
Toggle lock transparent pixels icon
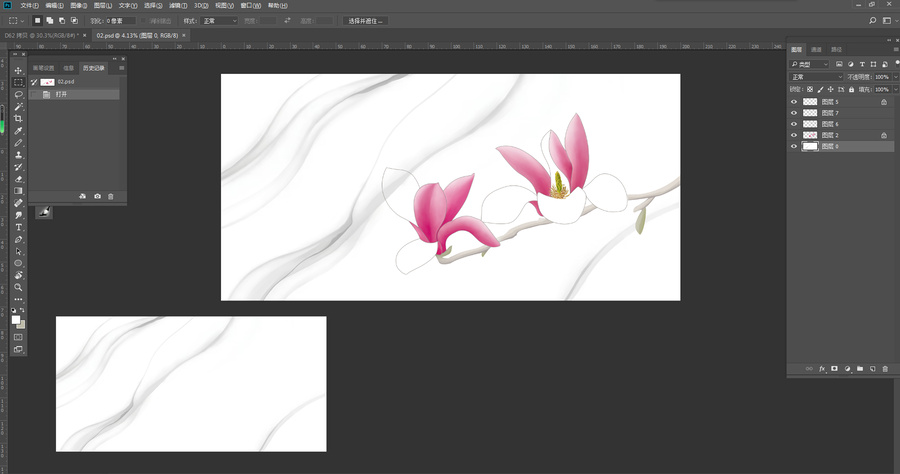pyautogui.click(x=810, y=90)
